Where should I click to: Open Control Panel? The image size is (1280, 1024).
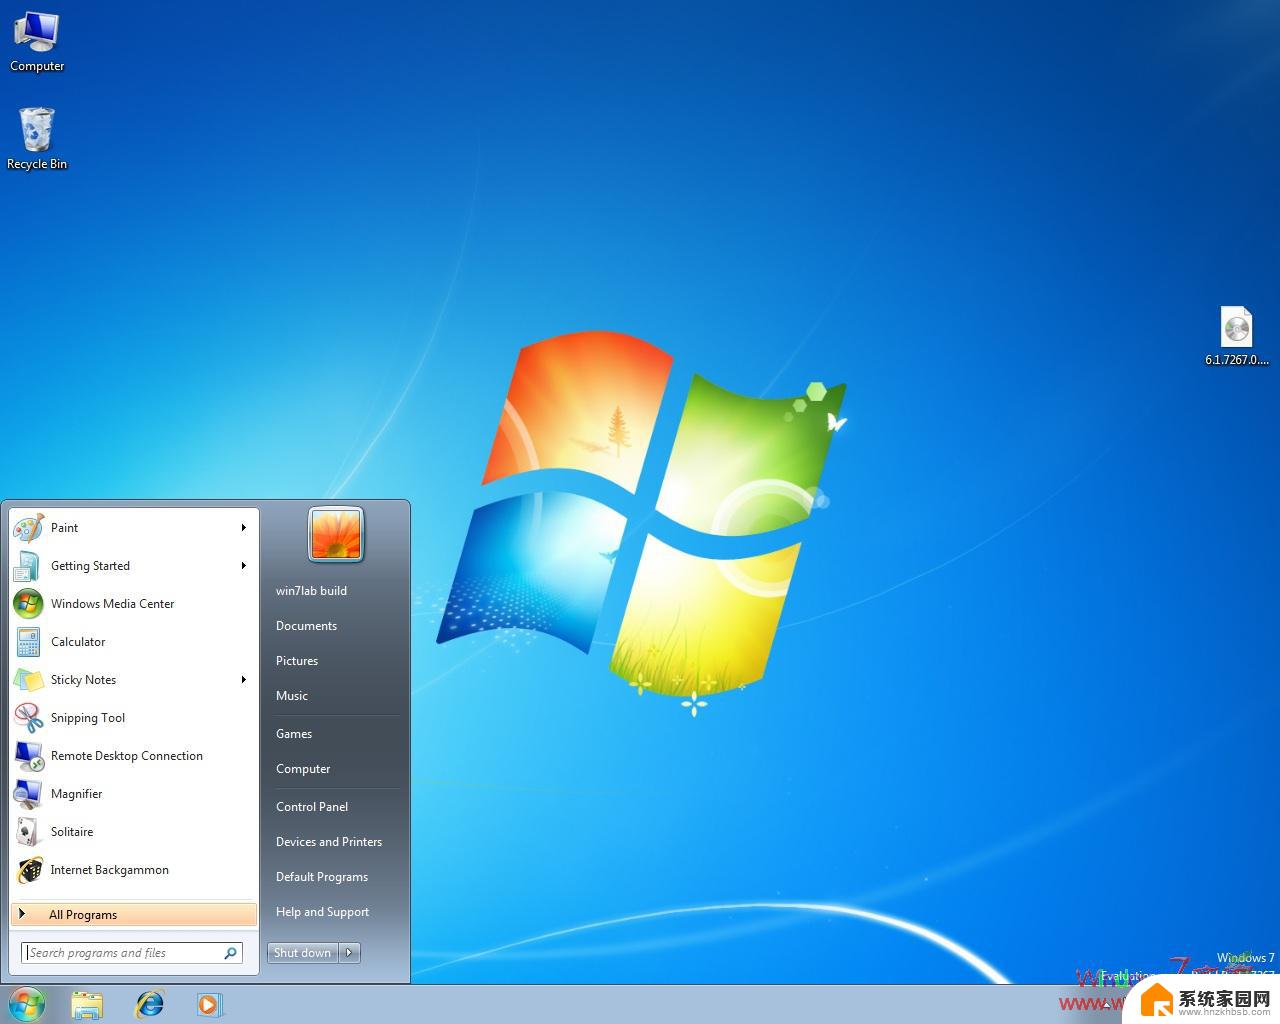pos(312,807)
